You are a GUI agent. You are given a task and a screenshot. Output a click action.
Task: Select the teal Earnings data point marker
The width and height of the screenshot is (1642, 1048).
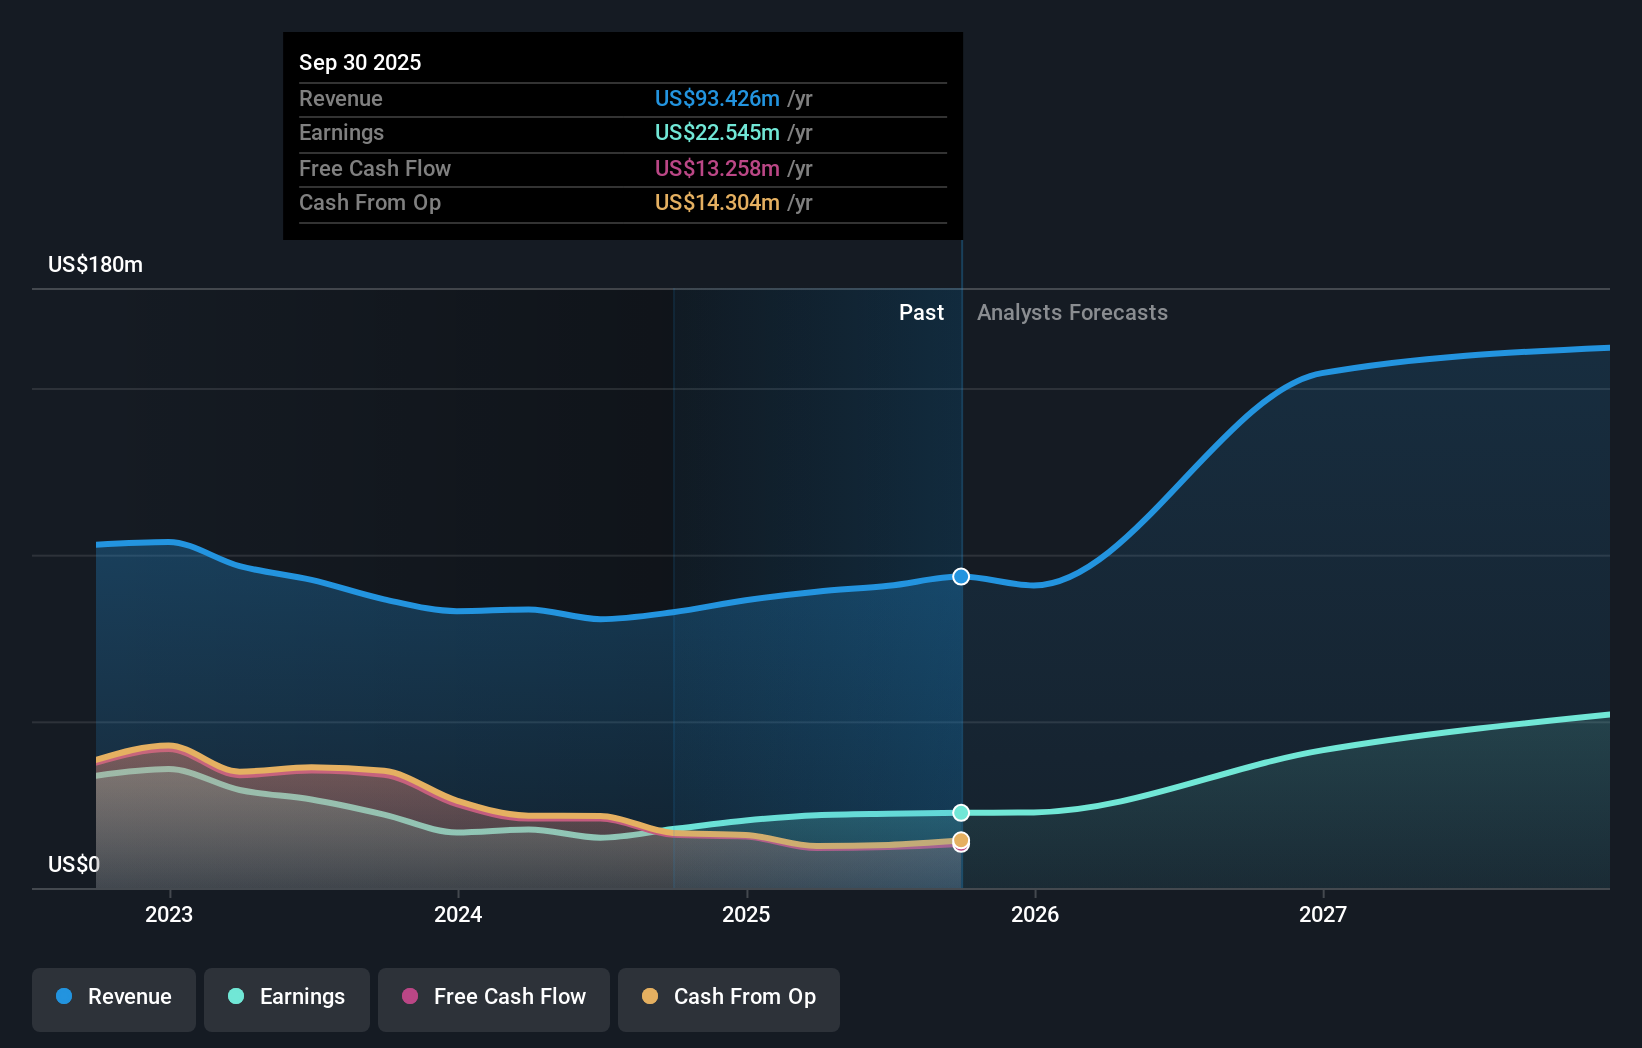(x=960, y=812)
